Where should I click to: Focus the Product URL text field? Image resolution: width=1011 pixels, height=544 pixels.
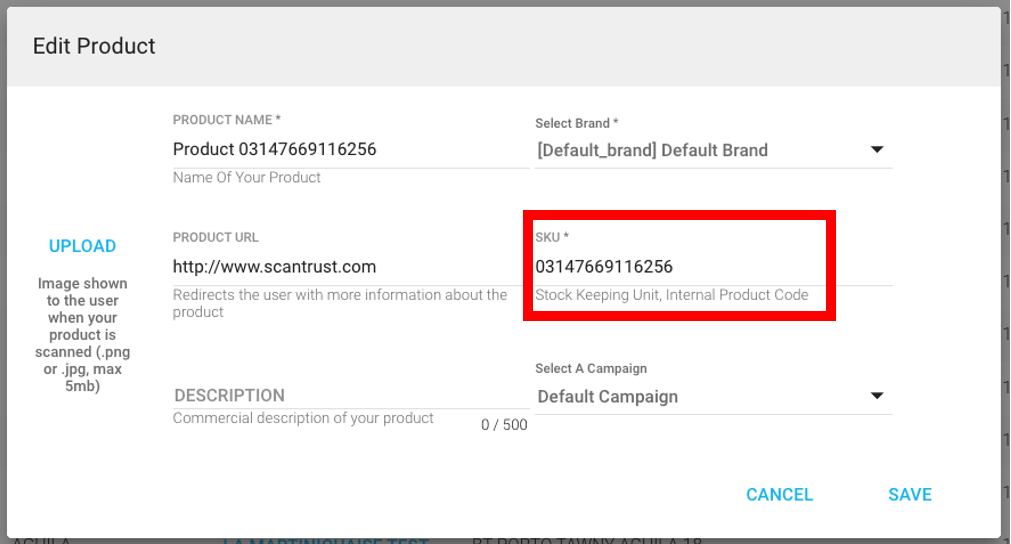coord(350,267)
